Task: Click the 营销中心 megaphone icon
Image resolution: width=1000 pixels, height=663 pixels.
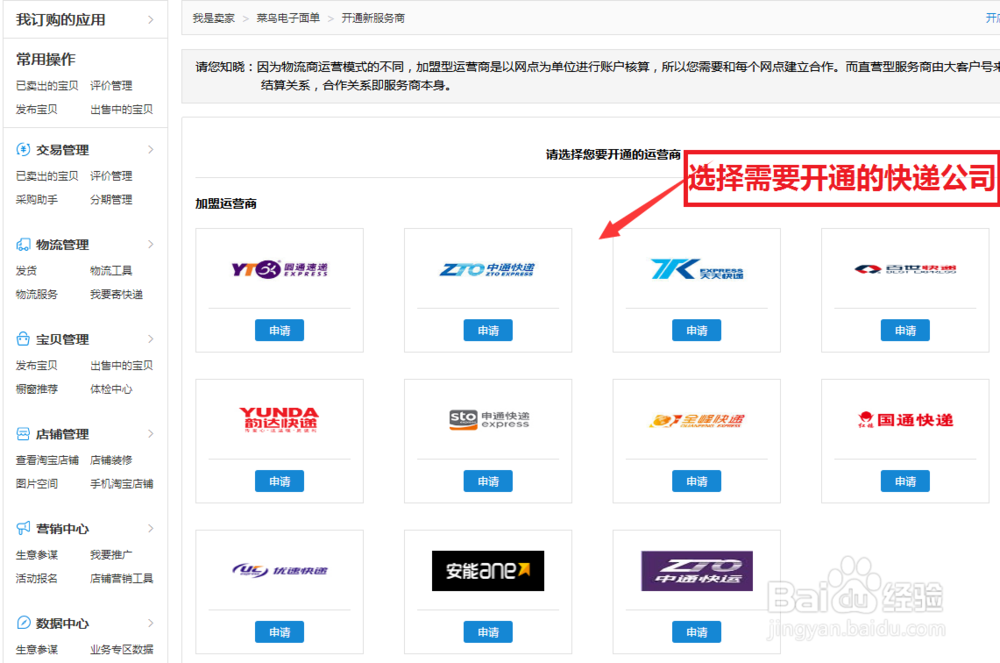Action: (23, 528)
